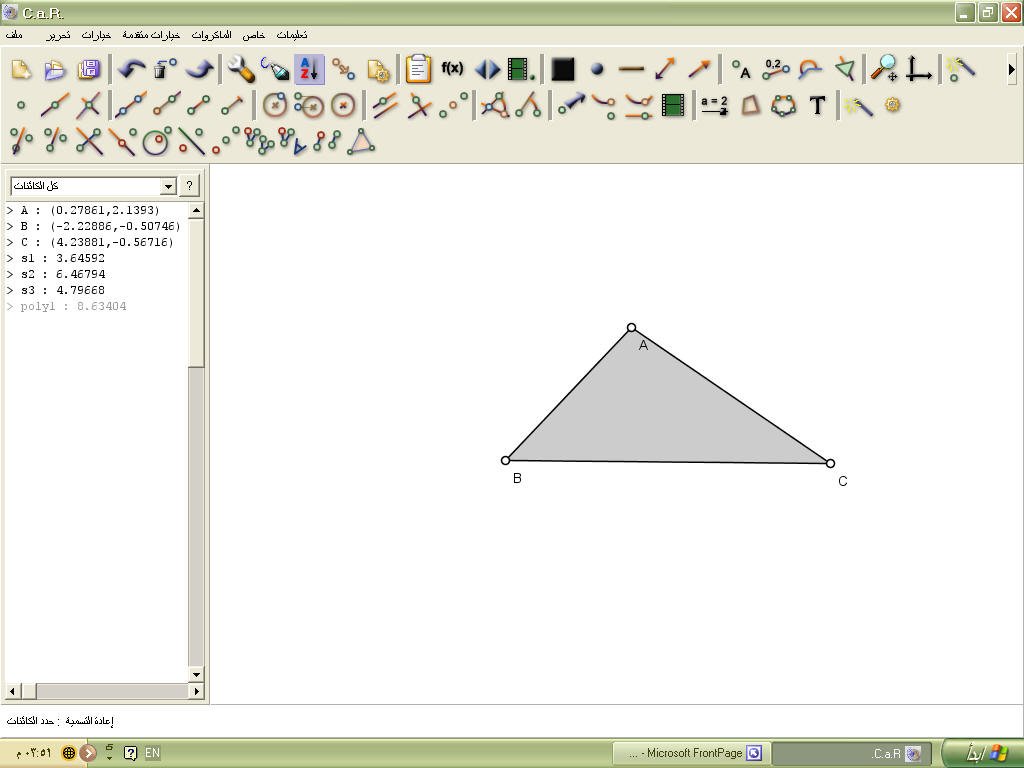Click the gold gear icon in second toolbar row
Image resolution: width=1024 pixels, height=768 pixels.
tap(893, 104)
